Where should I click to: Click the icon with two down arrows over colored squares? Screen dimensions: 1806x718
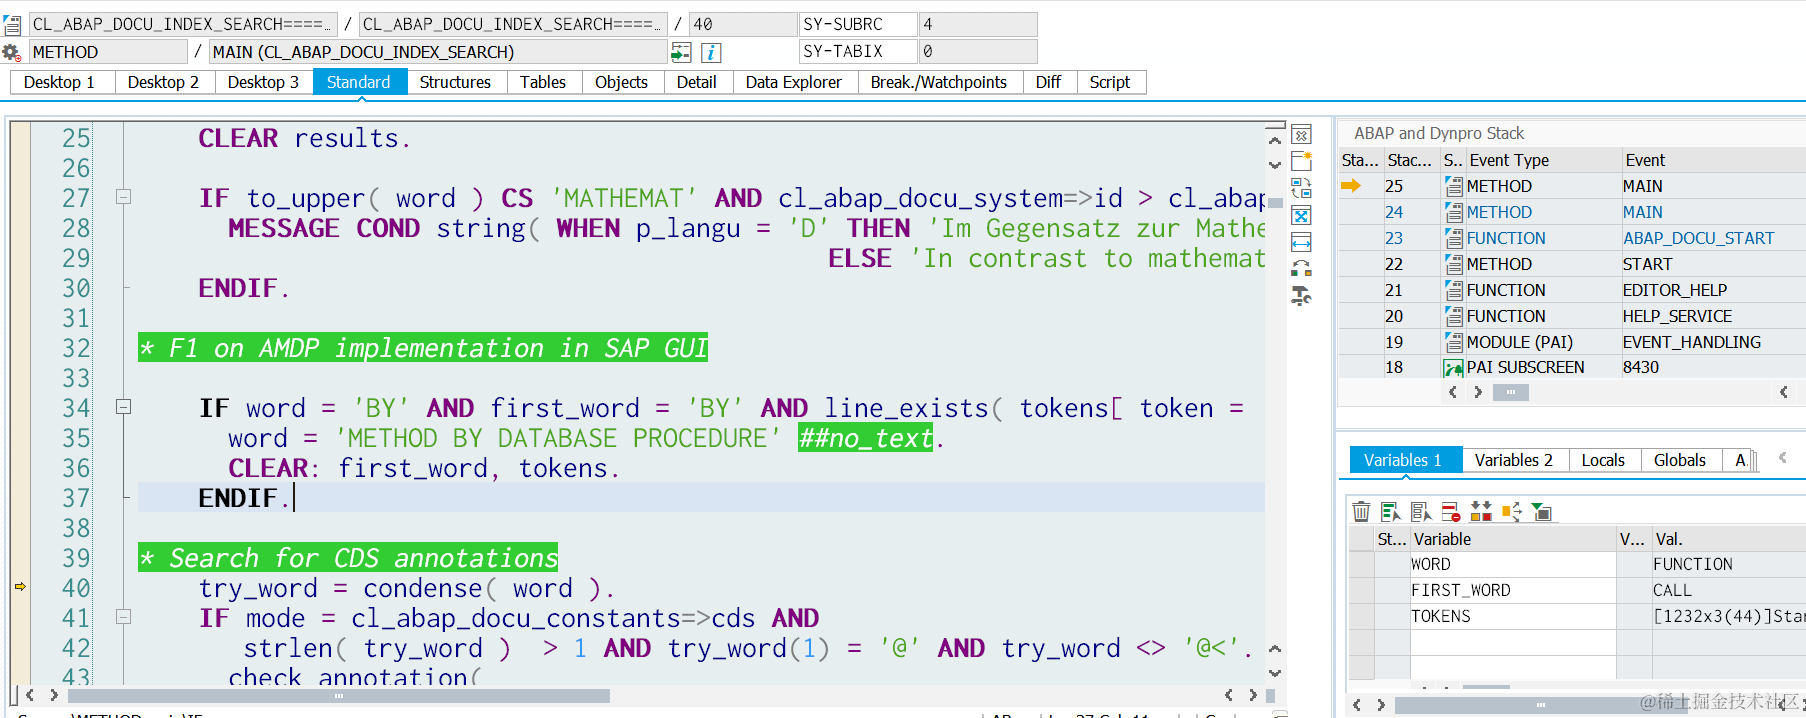[1481, 512]
